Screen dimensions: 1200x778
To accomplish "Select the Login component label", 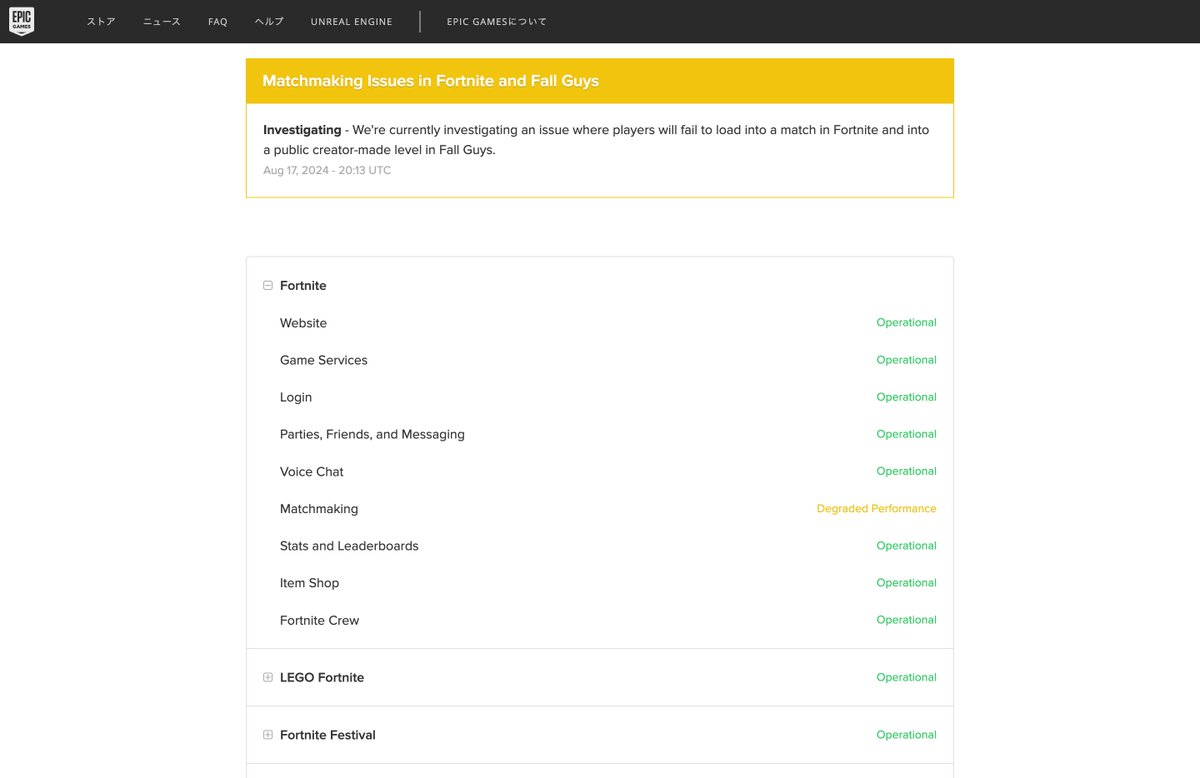I will [296, 397].
